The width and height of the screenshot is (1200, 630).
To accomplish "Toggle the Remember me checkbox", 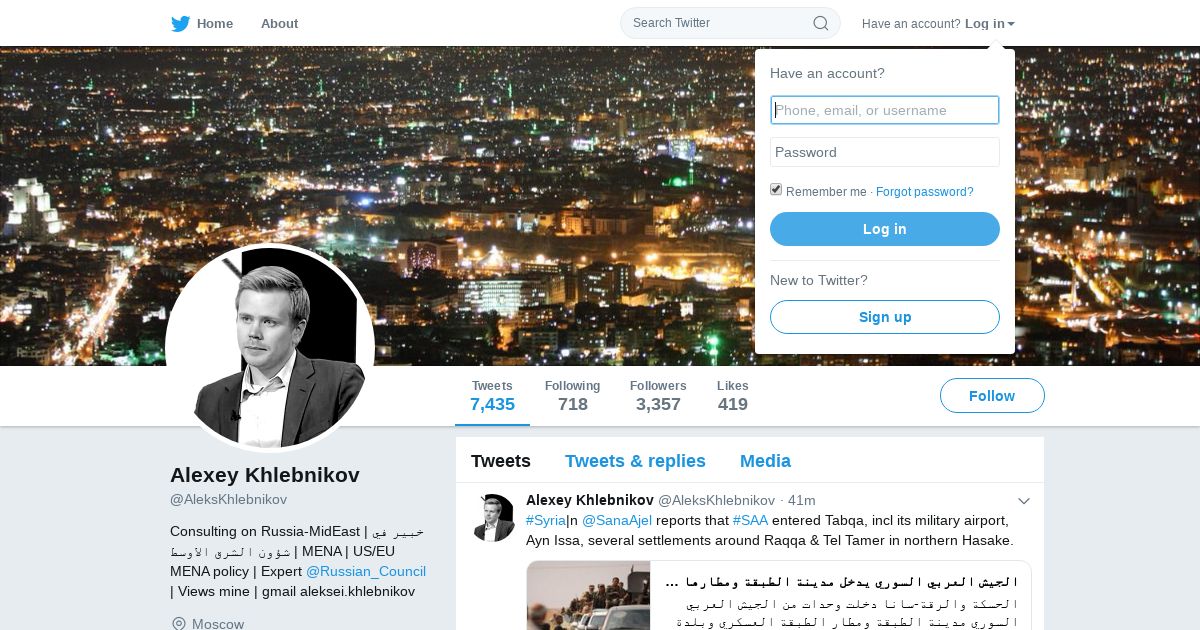I will (776, 190).
